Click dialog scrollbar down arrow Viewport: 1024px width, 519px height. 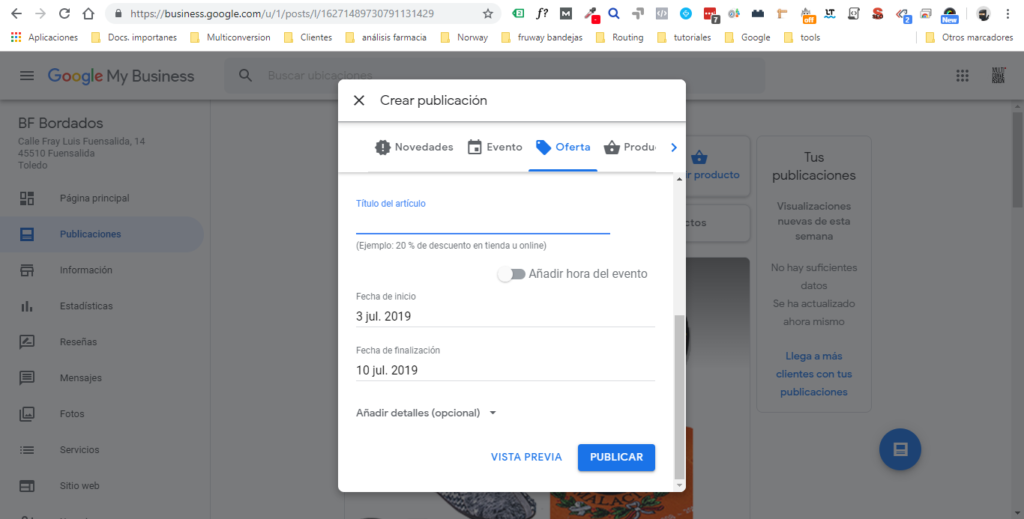(x=679, y=486)
